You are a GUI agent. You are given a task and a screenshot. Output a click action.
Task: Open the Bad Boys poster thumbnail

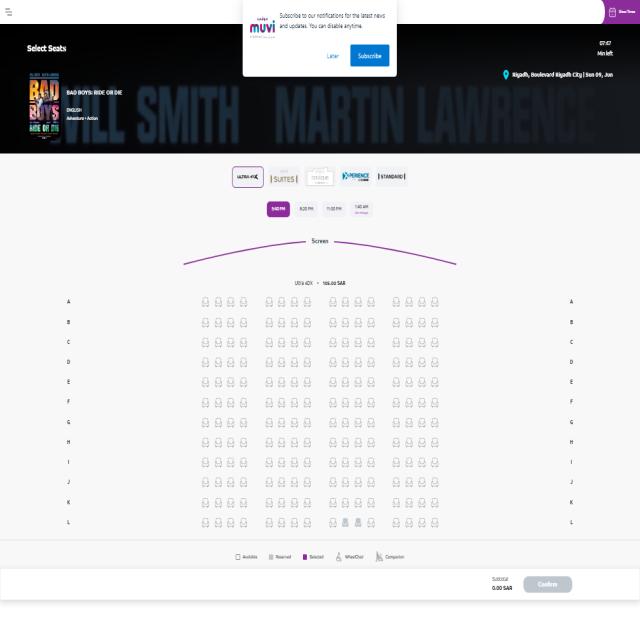pos(44,106)
